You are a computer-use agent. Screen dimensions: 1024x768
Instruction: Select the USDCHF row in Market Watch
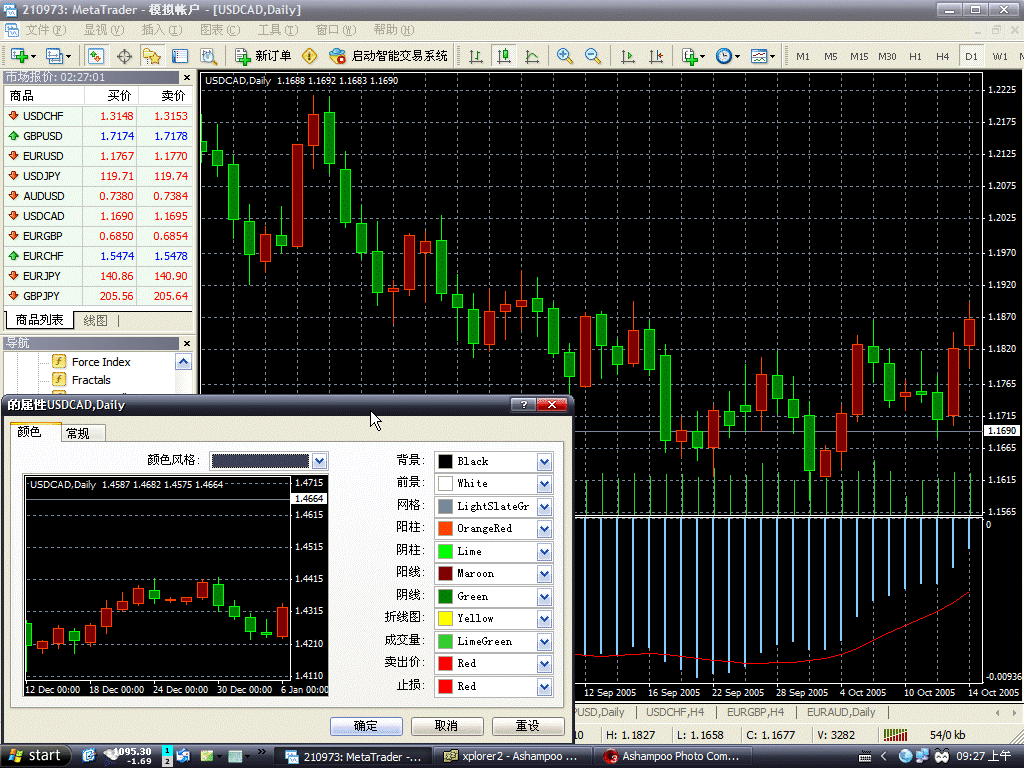click(99, 116)
